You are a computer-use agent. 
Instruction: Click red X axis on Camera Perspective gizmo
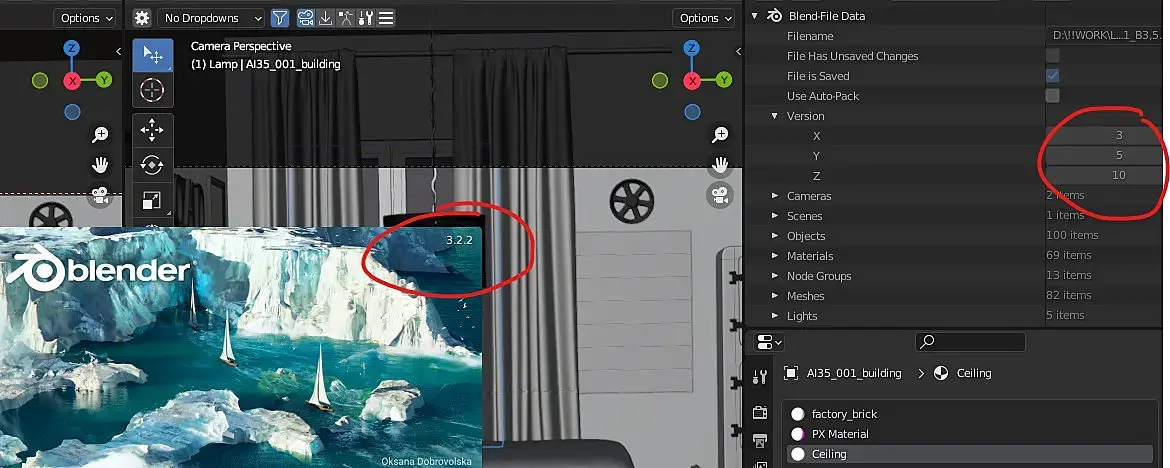coord(692,81)
